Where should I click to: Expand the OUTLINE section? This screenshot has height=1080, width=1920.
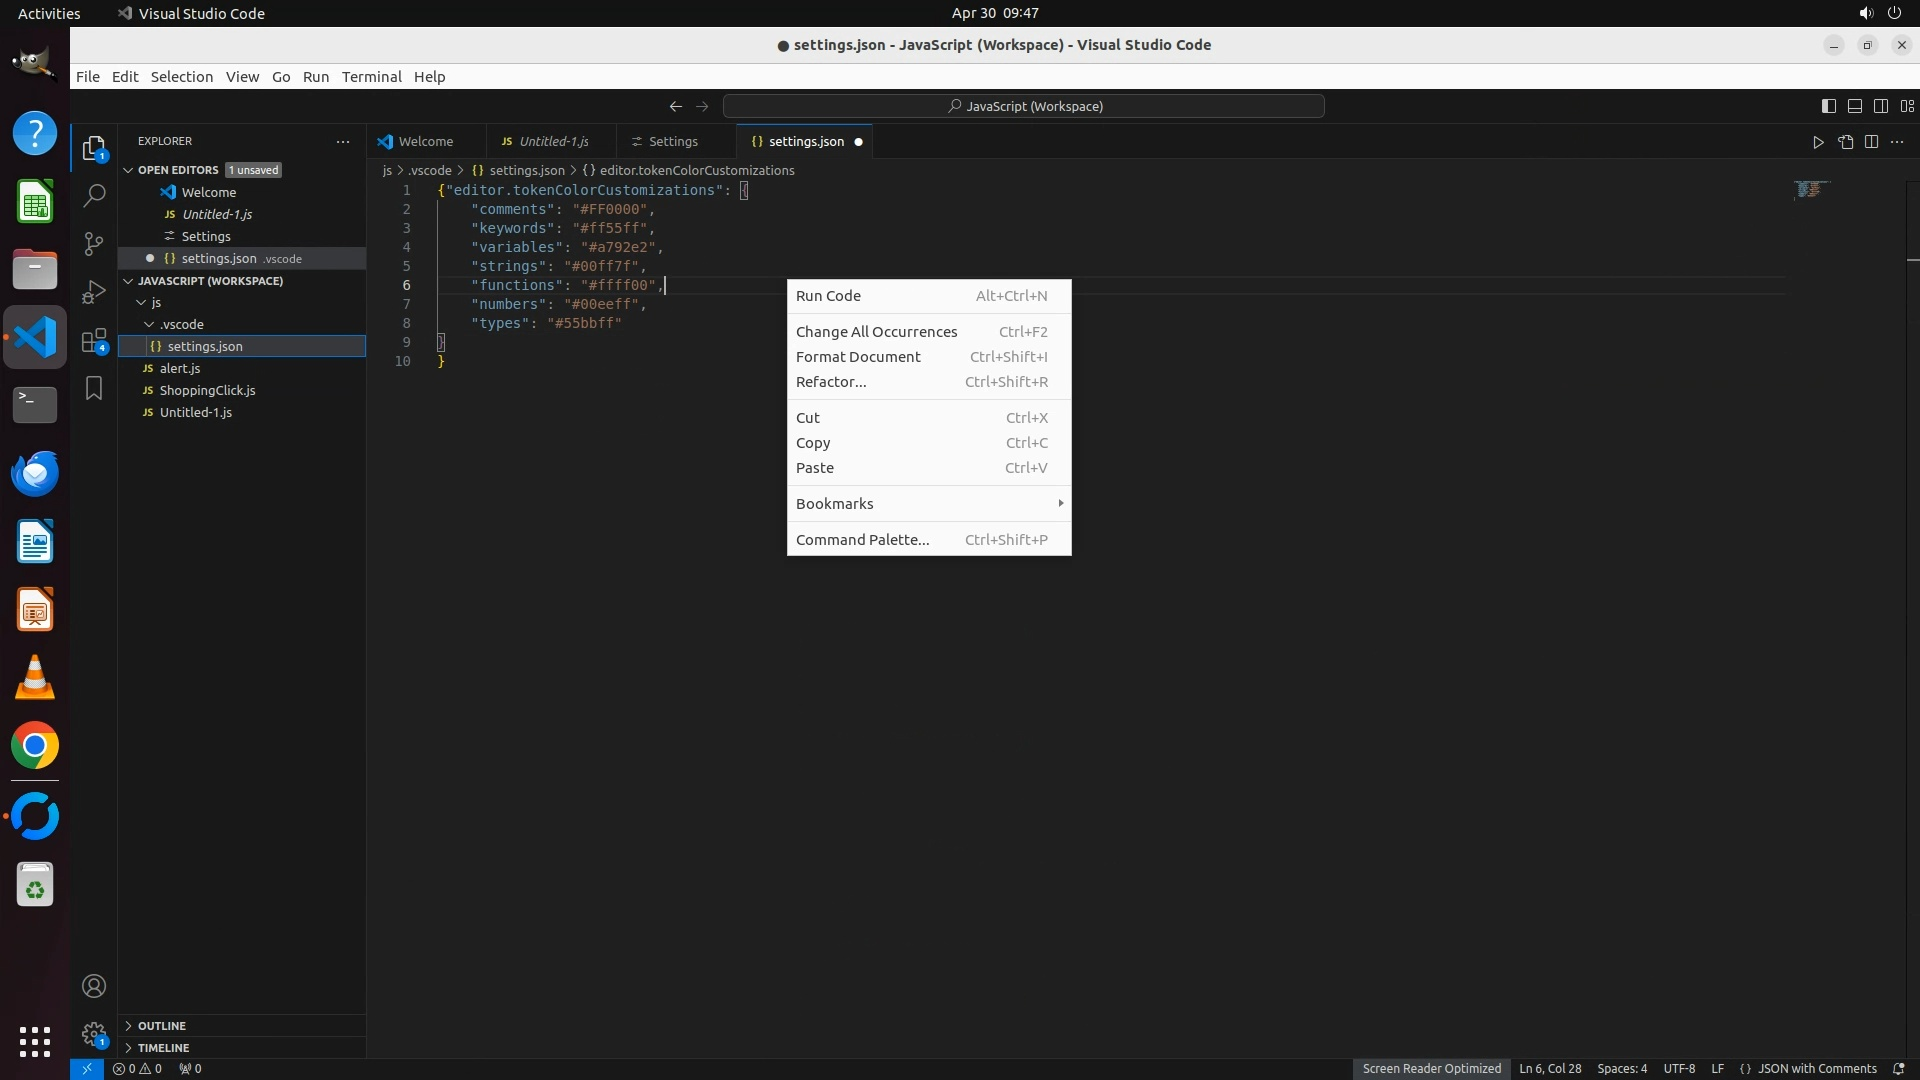coord(162,1026)
